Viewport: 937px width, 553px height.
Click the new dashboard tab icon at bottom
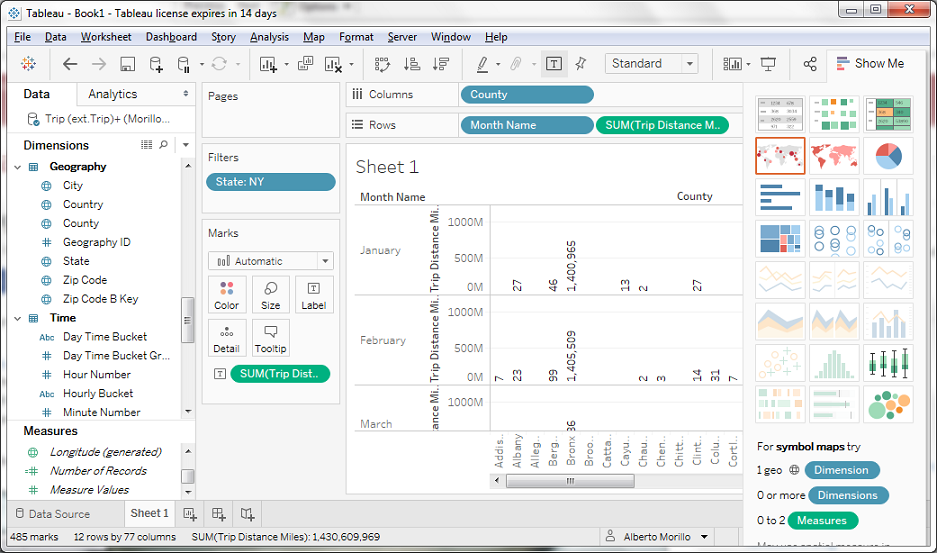click(x=219, y=514)
